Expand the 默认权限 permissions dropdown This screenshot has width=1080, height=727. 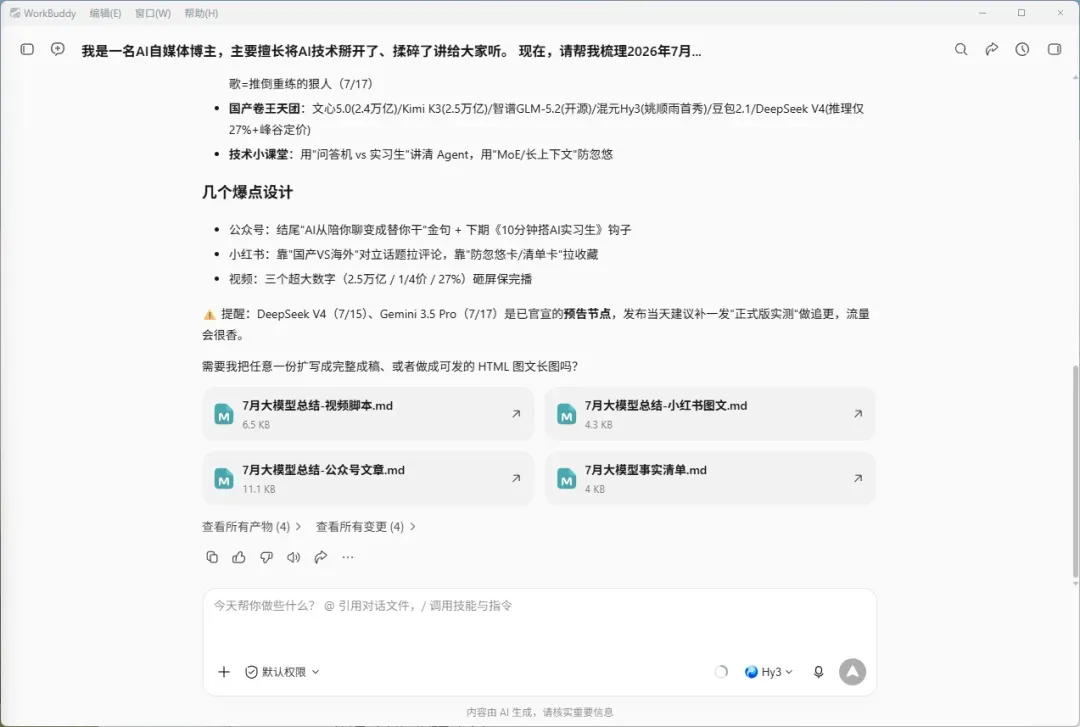click(x=282, y=671)
